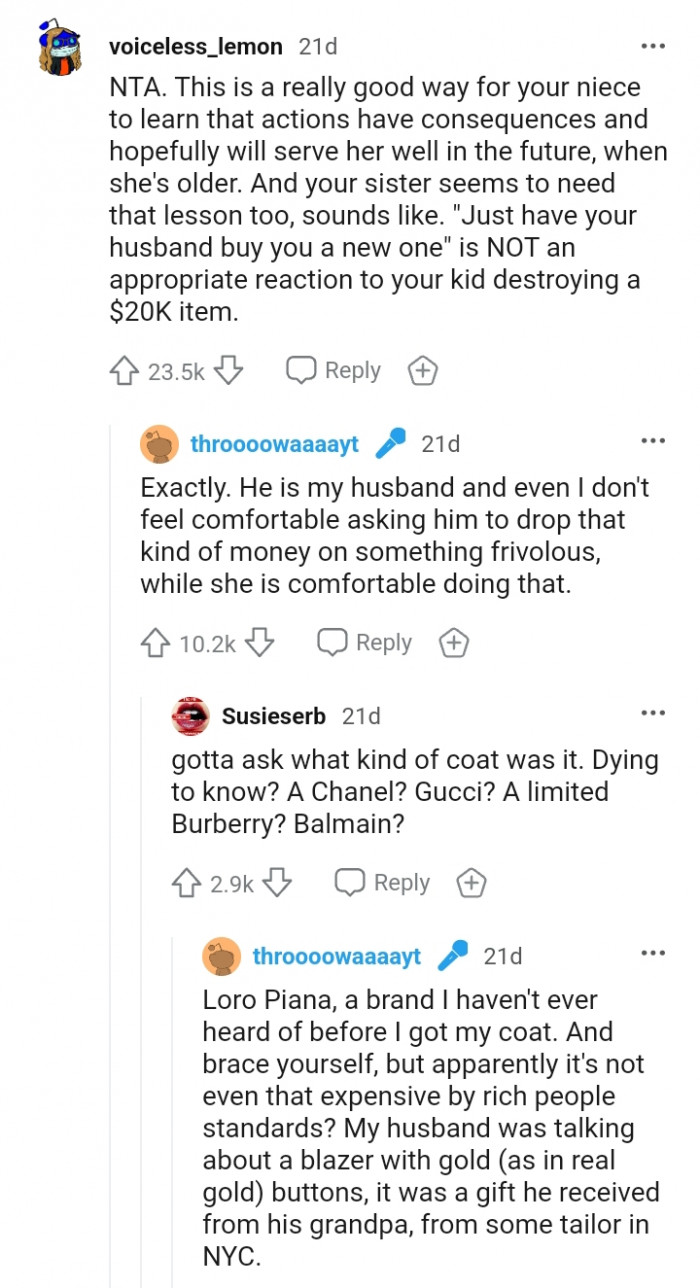Open three-dot menu on the Loro Piana reply
Screen dimensions: 700x1288
click(653, 953)
